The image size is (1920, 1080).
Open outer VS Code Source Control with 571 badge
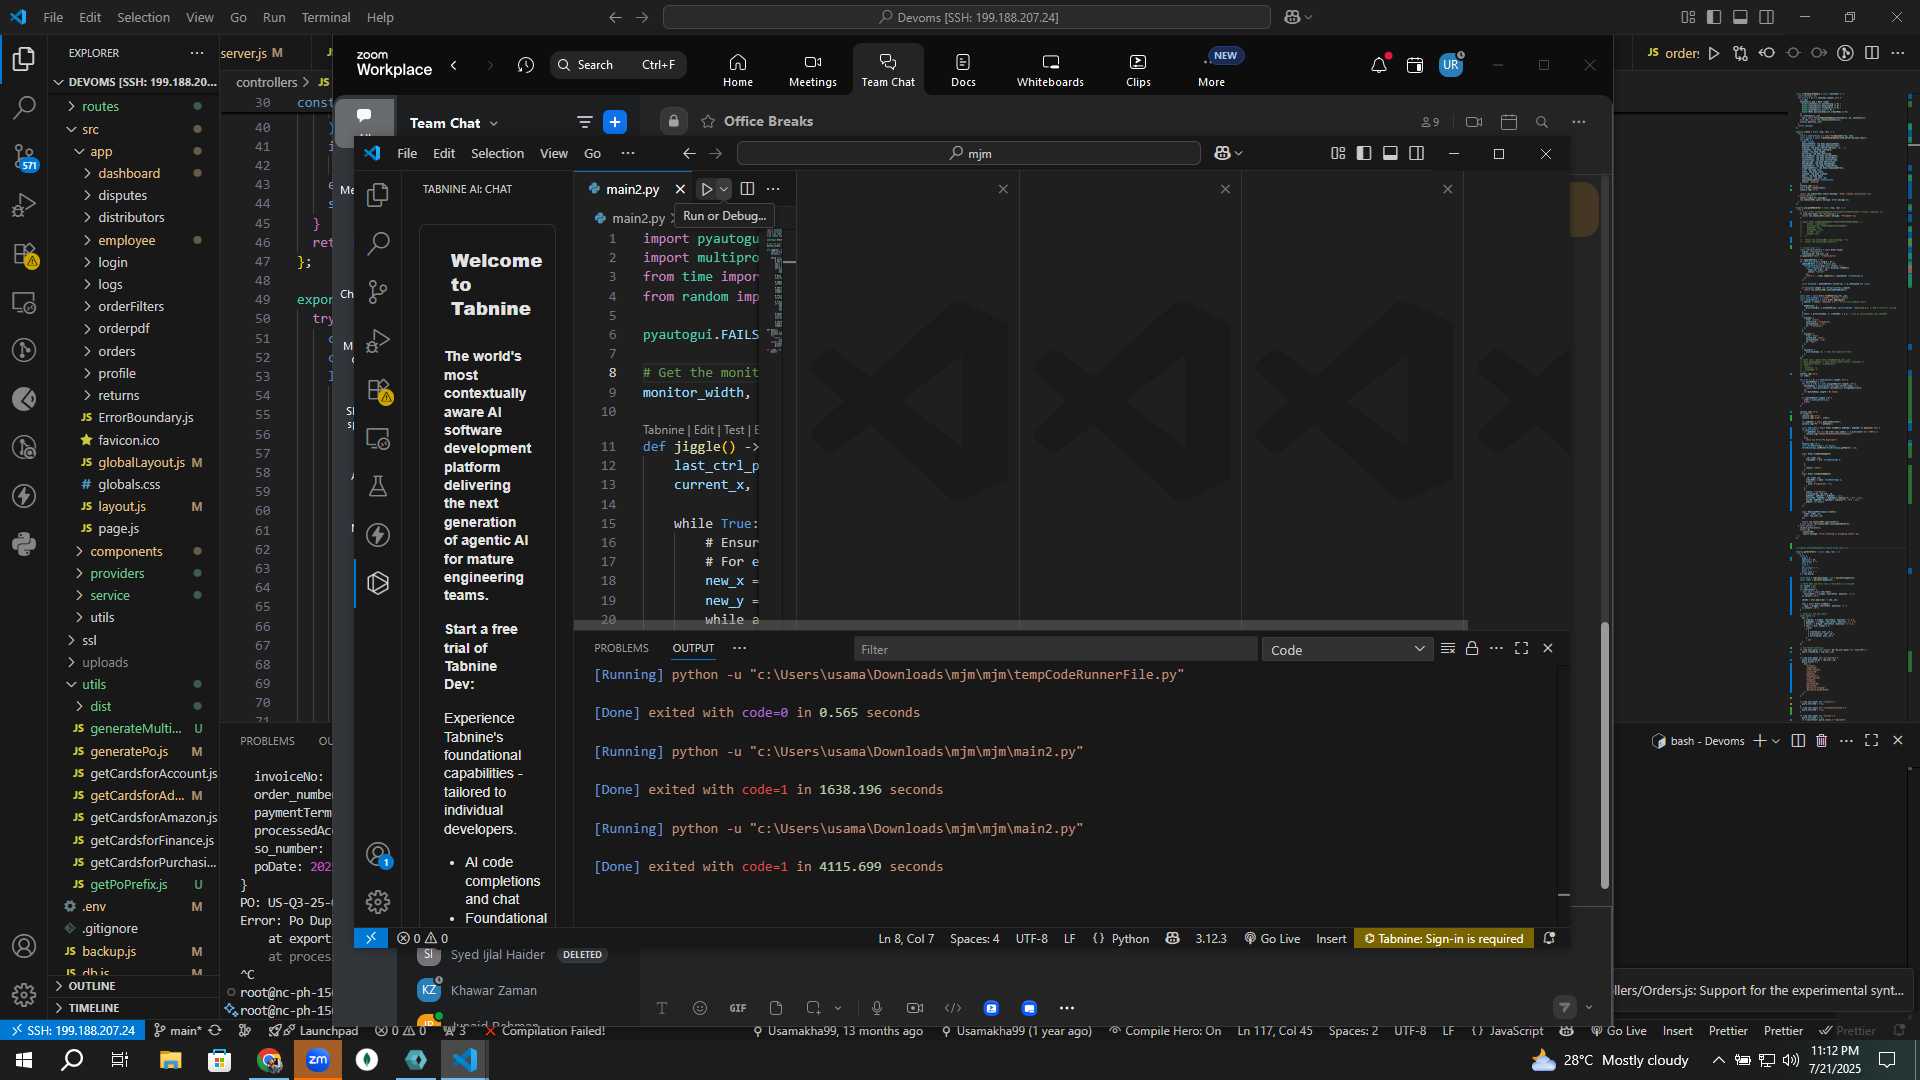[x=24, y=157]
